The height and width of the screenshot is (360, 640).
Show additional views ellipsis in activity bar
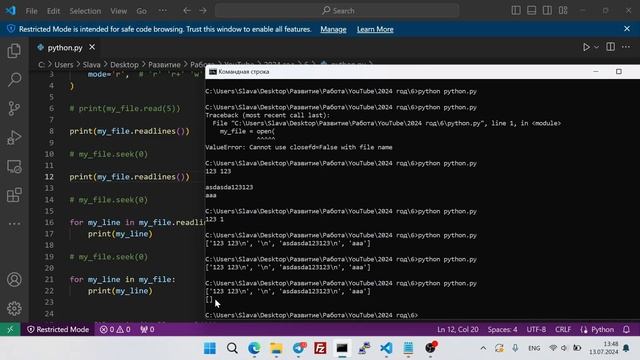[x=14, y=224]
